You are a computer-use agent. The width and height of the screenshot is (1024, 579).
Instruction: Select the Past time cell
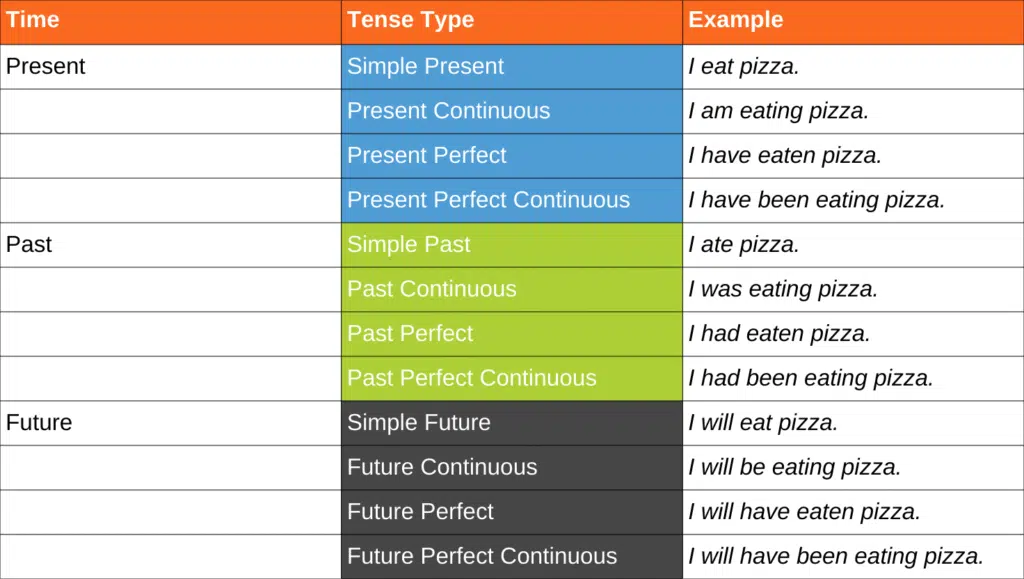29,245
